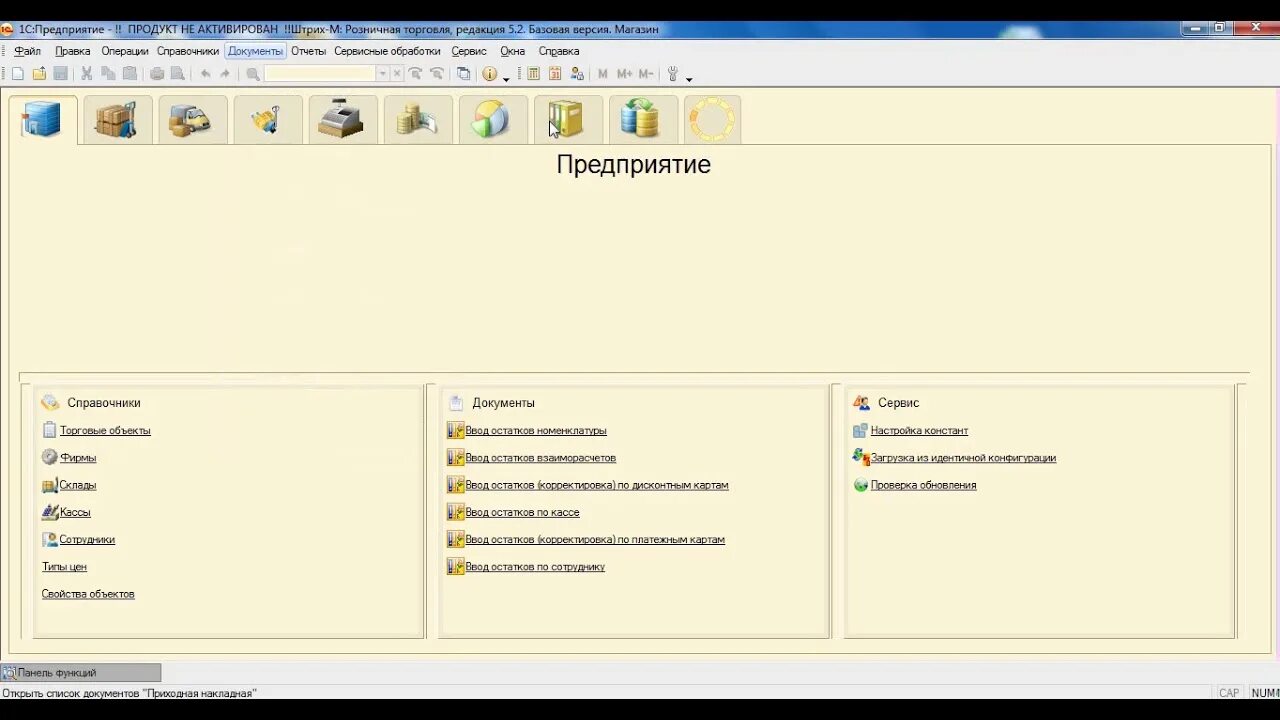Switch to Панель функций window tab
This screenshot has width=1280, height=720.
[81, 673]
